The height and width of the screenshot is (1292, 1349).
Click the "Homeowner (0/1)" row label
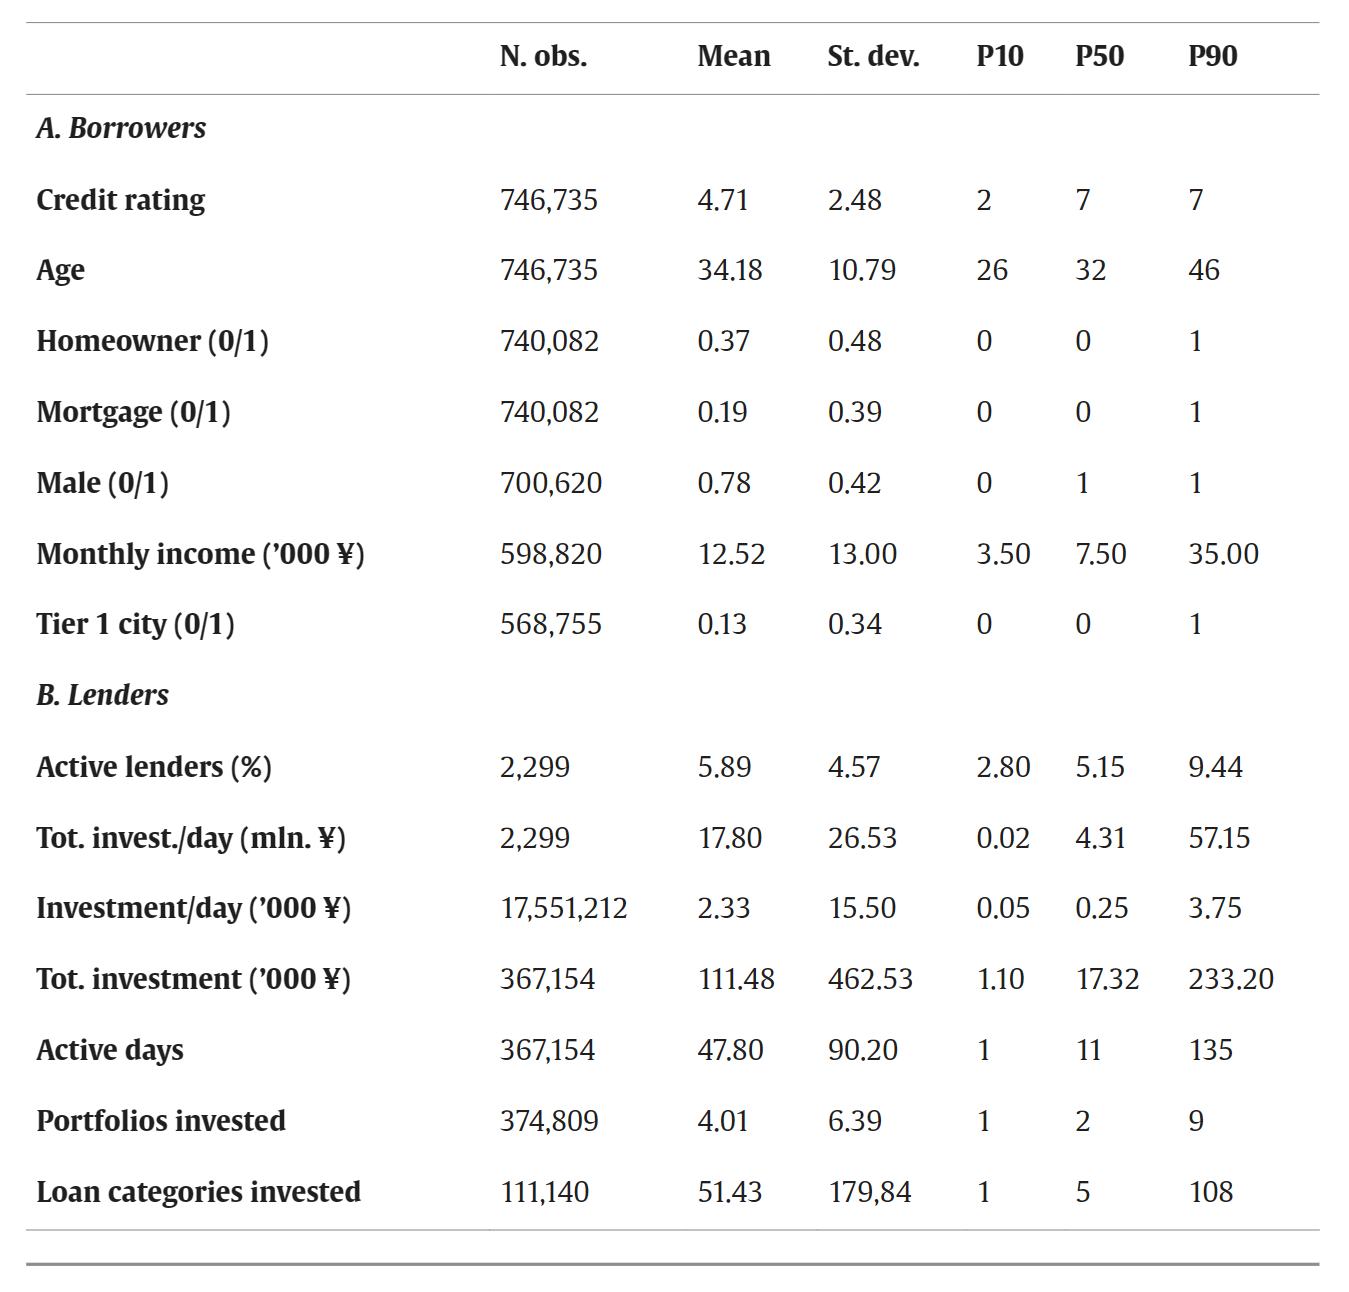pos(152,341)
